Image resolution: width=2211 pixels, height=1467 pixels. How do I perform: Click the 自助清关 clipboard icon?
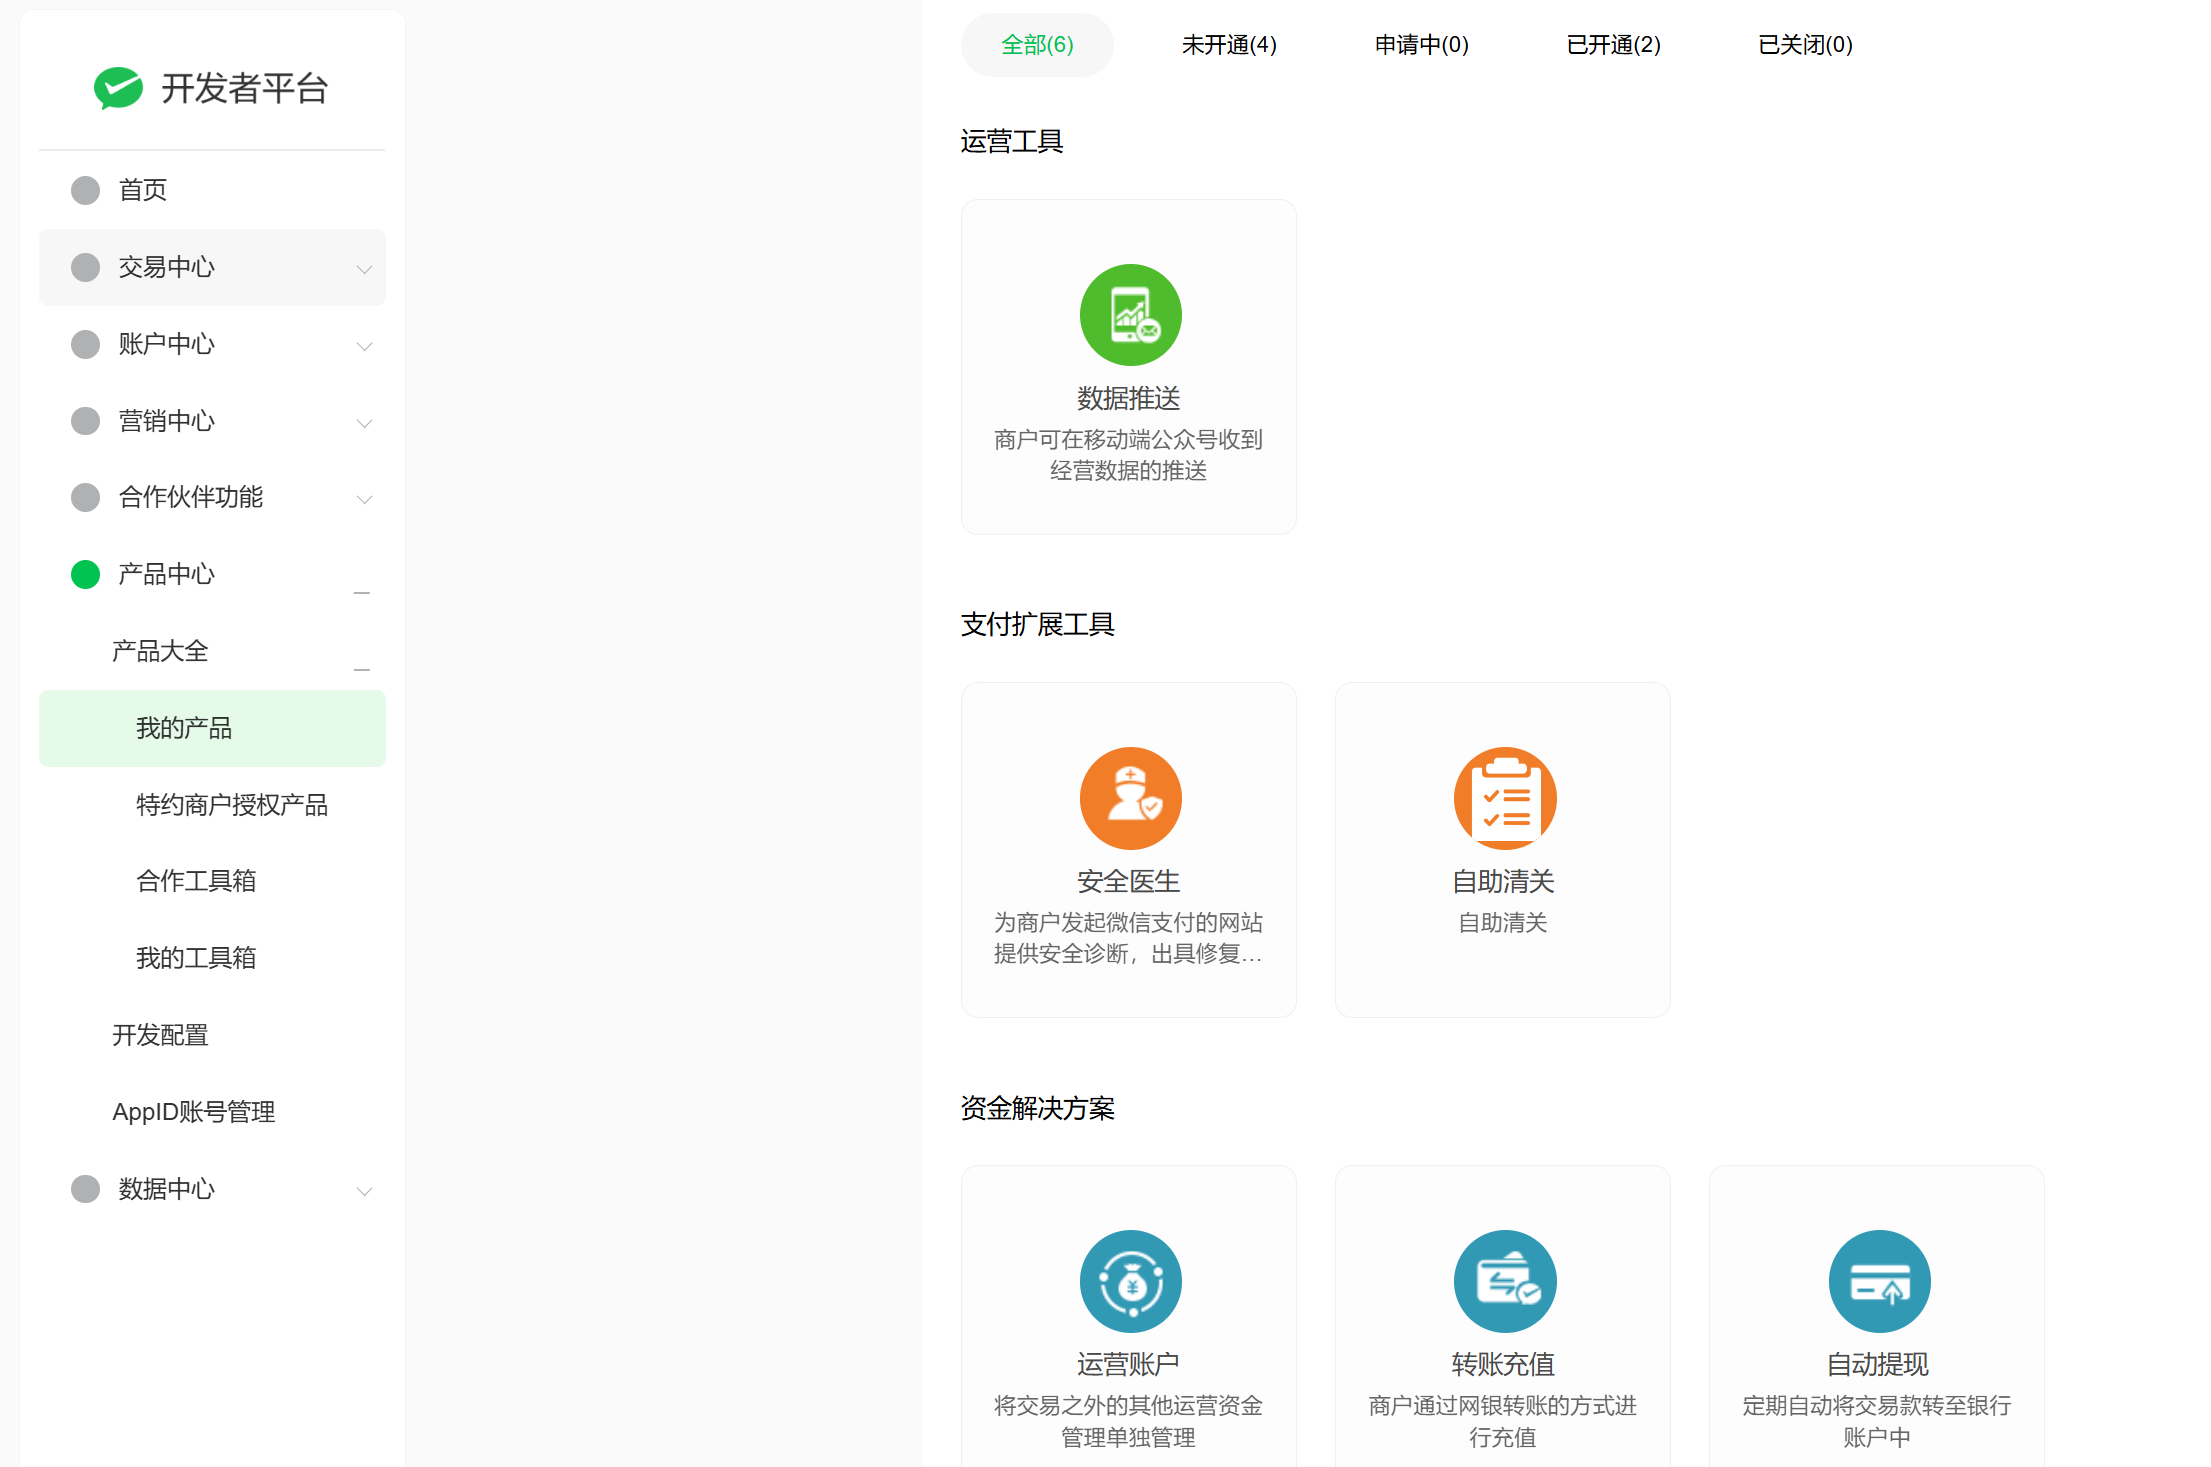click(x=1504, y=798)
